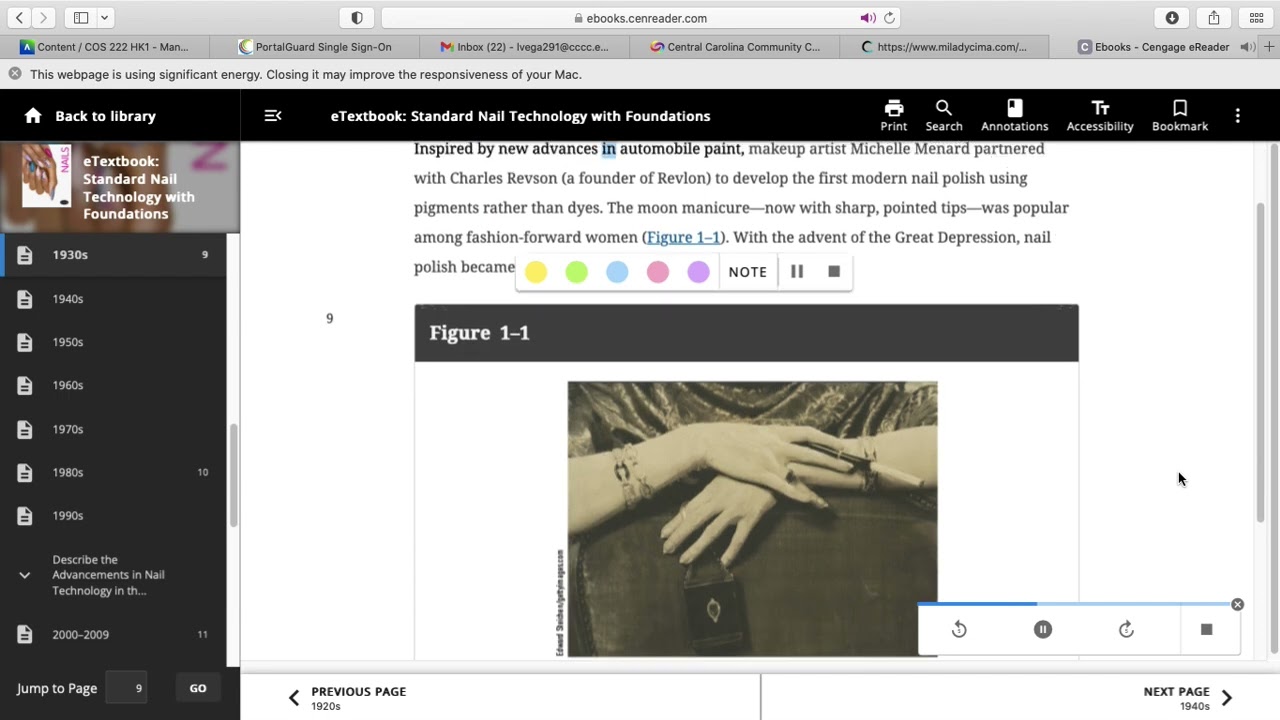Choose blue highlight color

click(617, 272)
